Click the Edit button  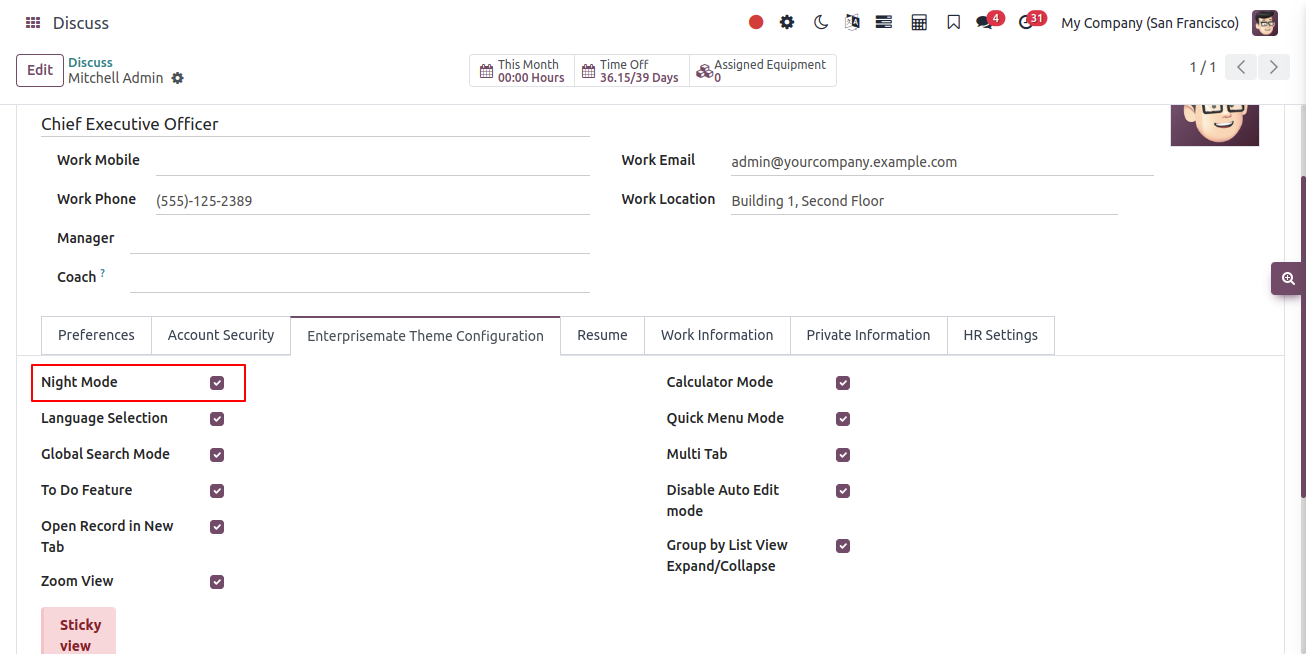pos(40,71)
